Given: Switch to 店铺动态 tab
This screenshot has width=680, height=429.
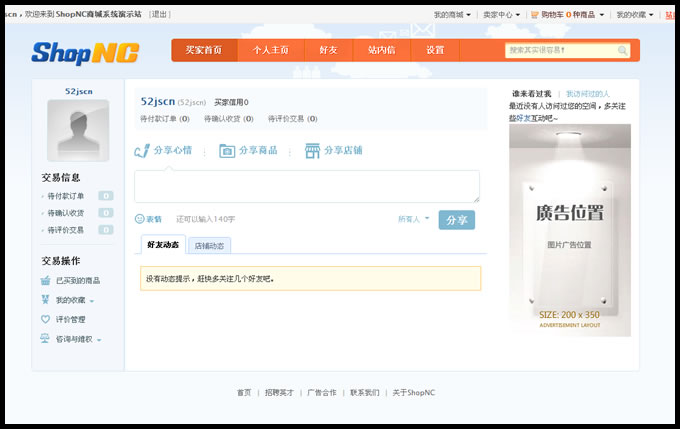Looking at the screenshot, I should (x=209, y=246).
